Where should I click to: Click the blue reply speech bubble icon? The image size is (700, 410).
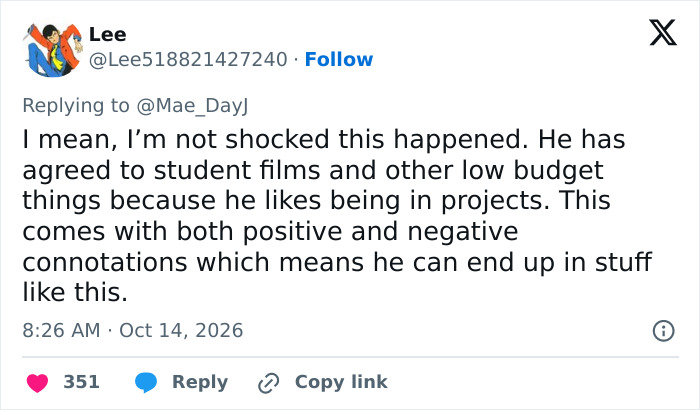pyautogui.click(x=146, y=383)
